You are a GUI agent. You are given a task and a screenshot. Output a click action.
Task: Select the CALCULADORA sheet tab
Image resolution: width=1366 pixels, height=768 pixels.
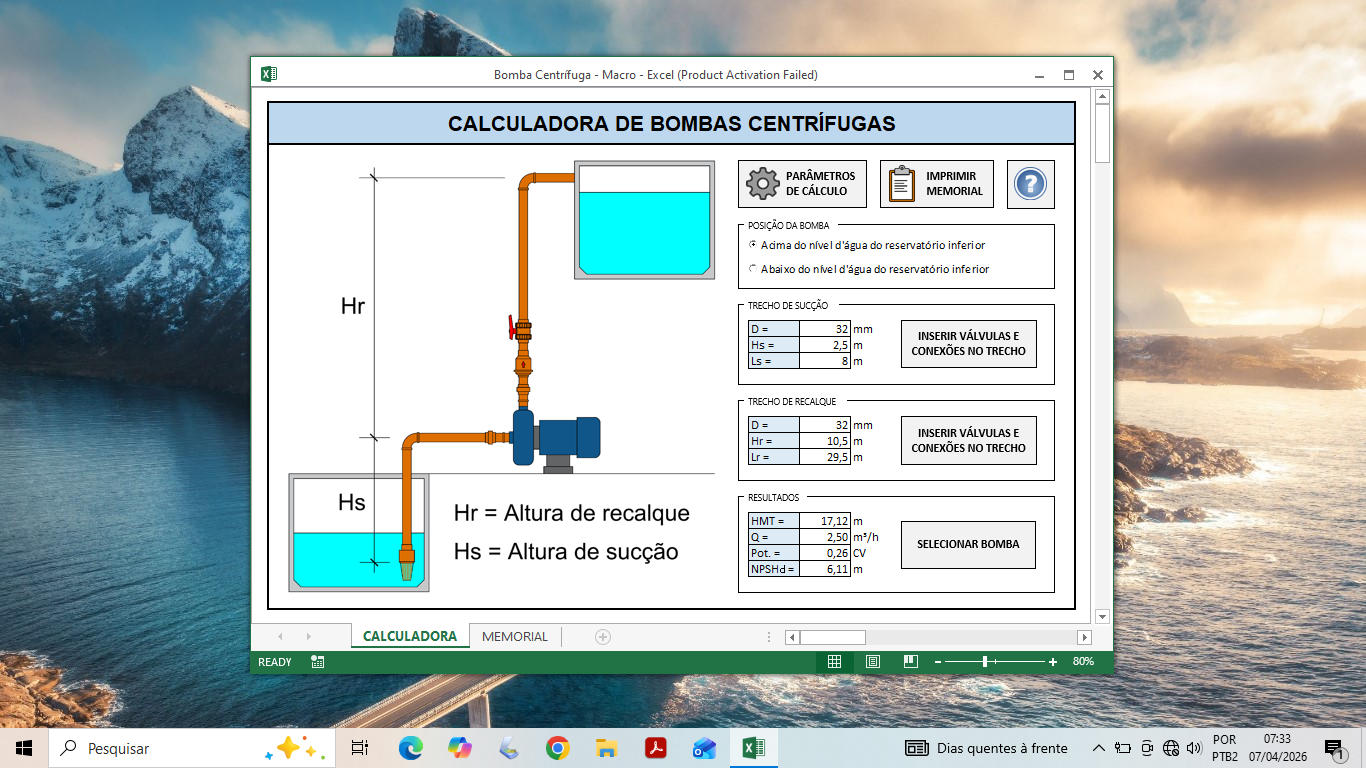point(410,636)
